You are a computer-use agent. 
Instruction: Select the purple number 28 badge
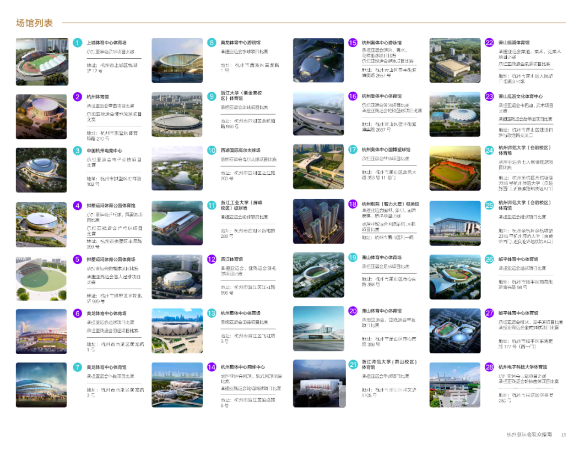point(489,367)
